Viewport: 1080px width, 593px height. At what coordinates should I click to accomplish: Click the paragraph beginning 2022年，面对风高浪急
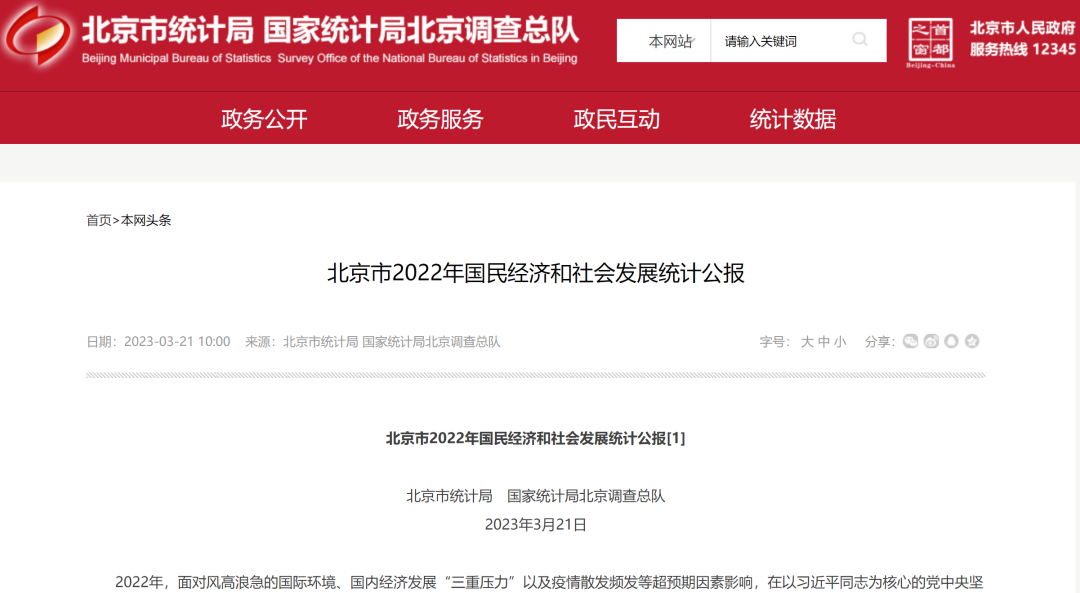coord(549,583)
